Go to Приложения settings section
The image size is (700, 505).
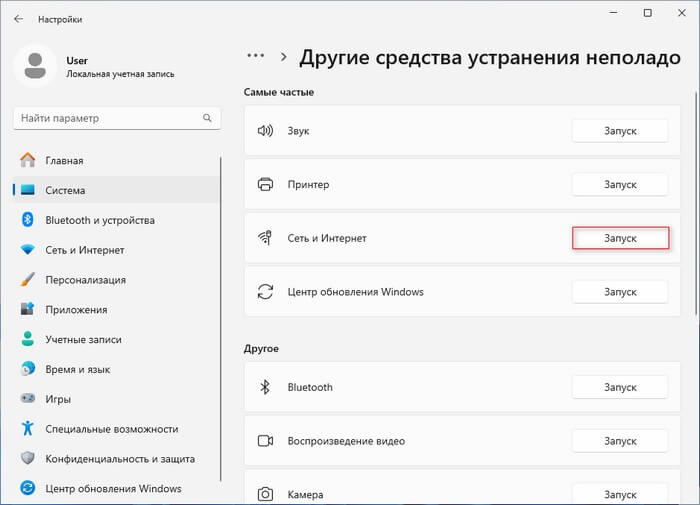click(x=117, y=309)
